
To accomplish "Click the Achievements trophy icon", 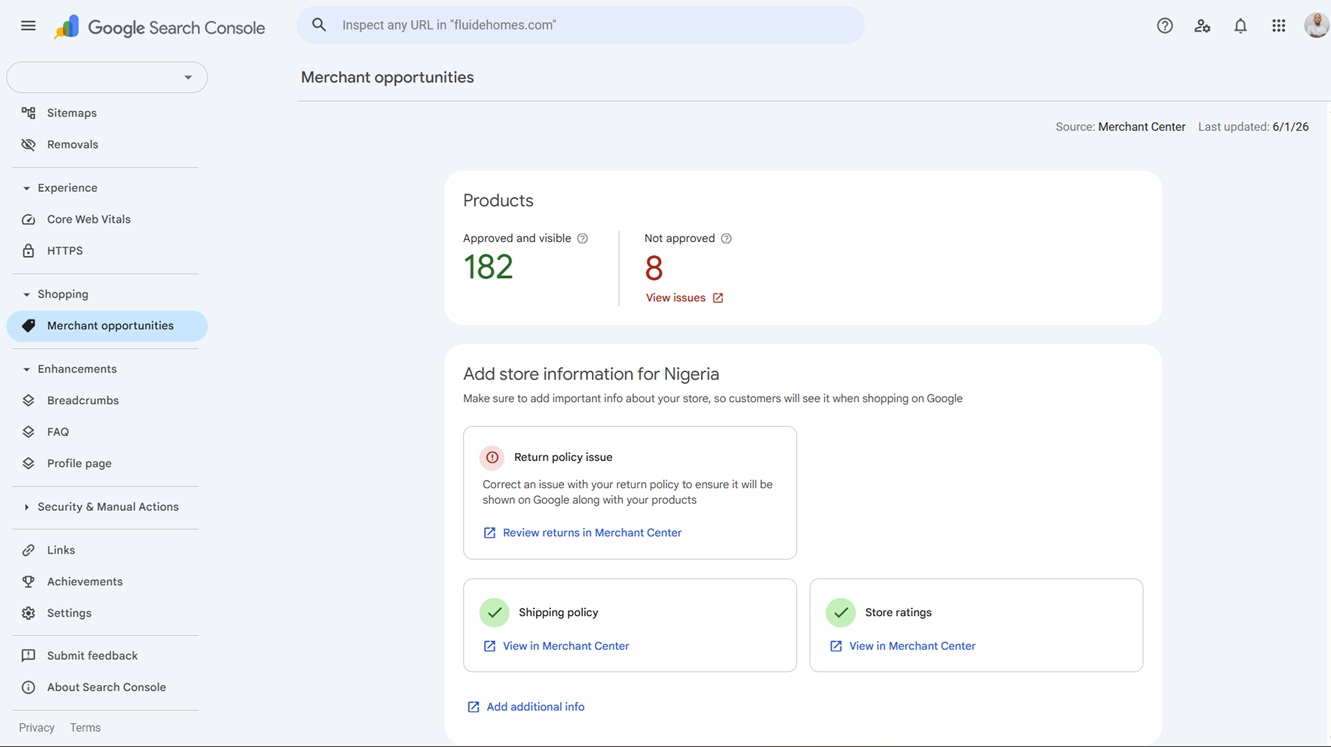I will [x=28, y=582].
